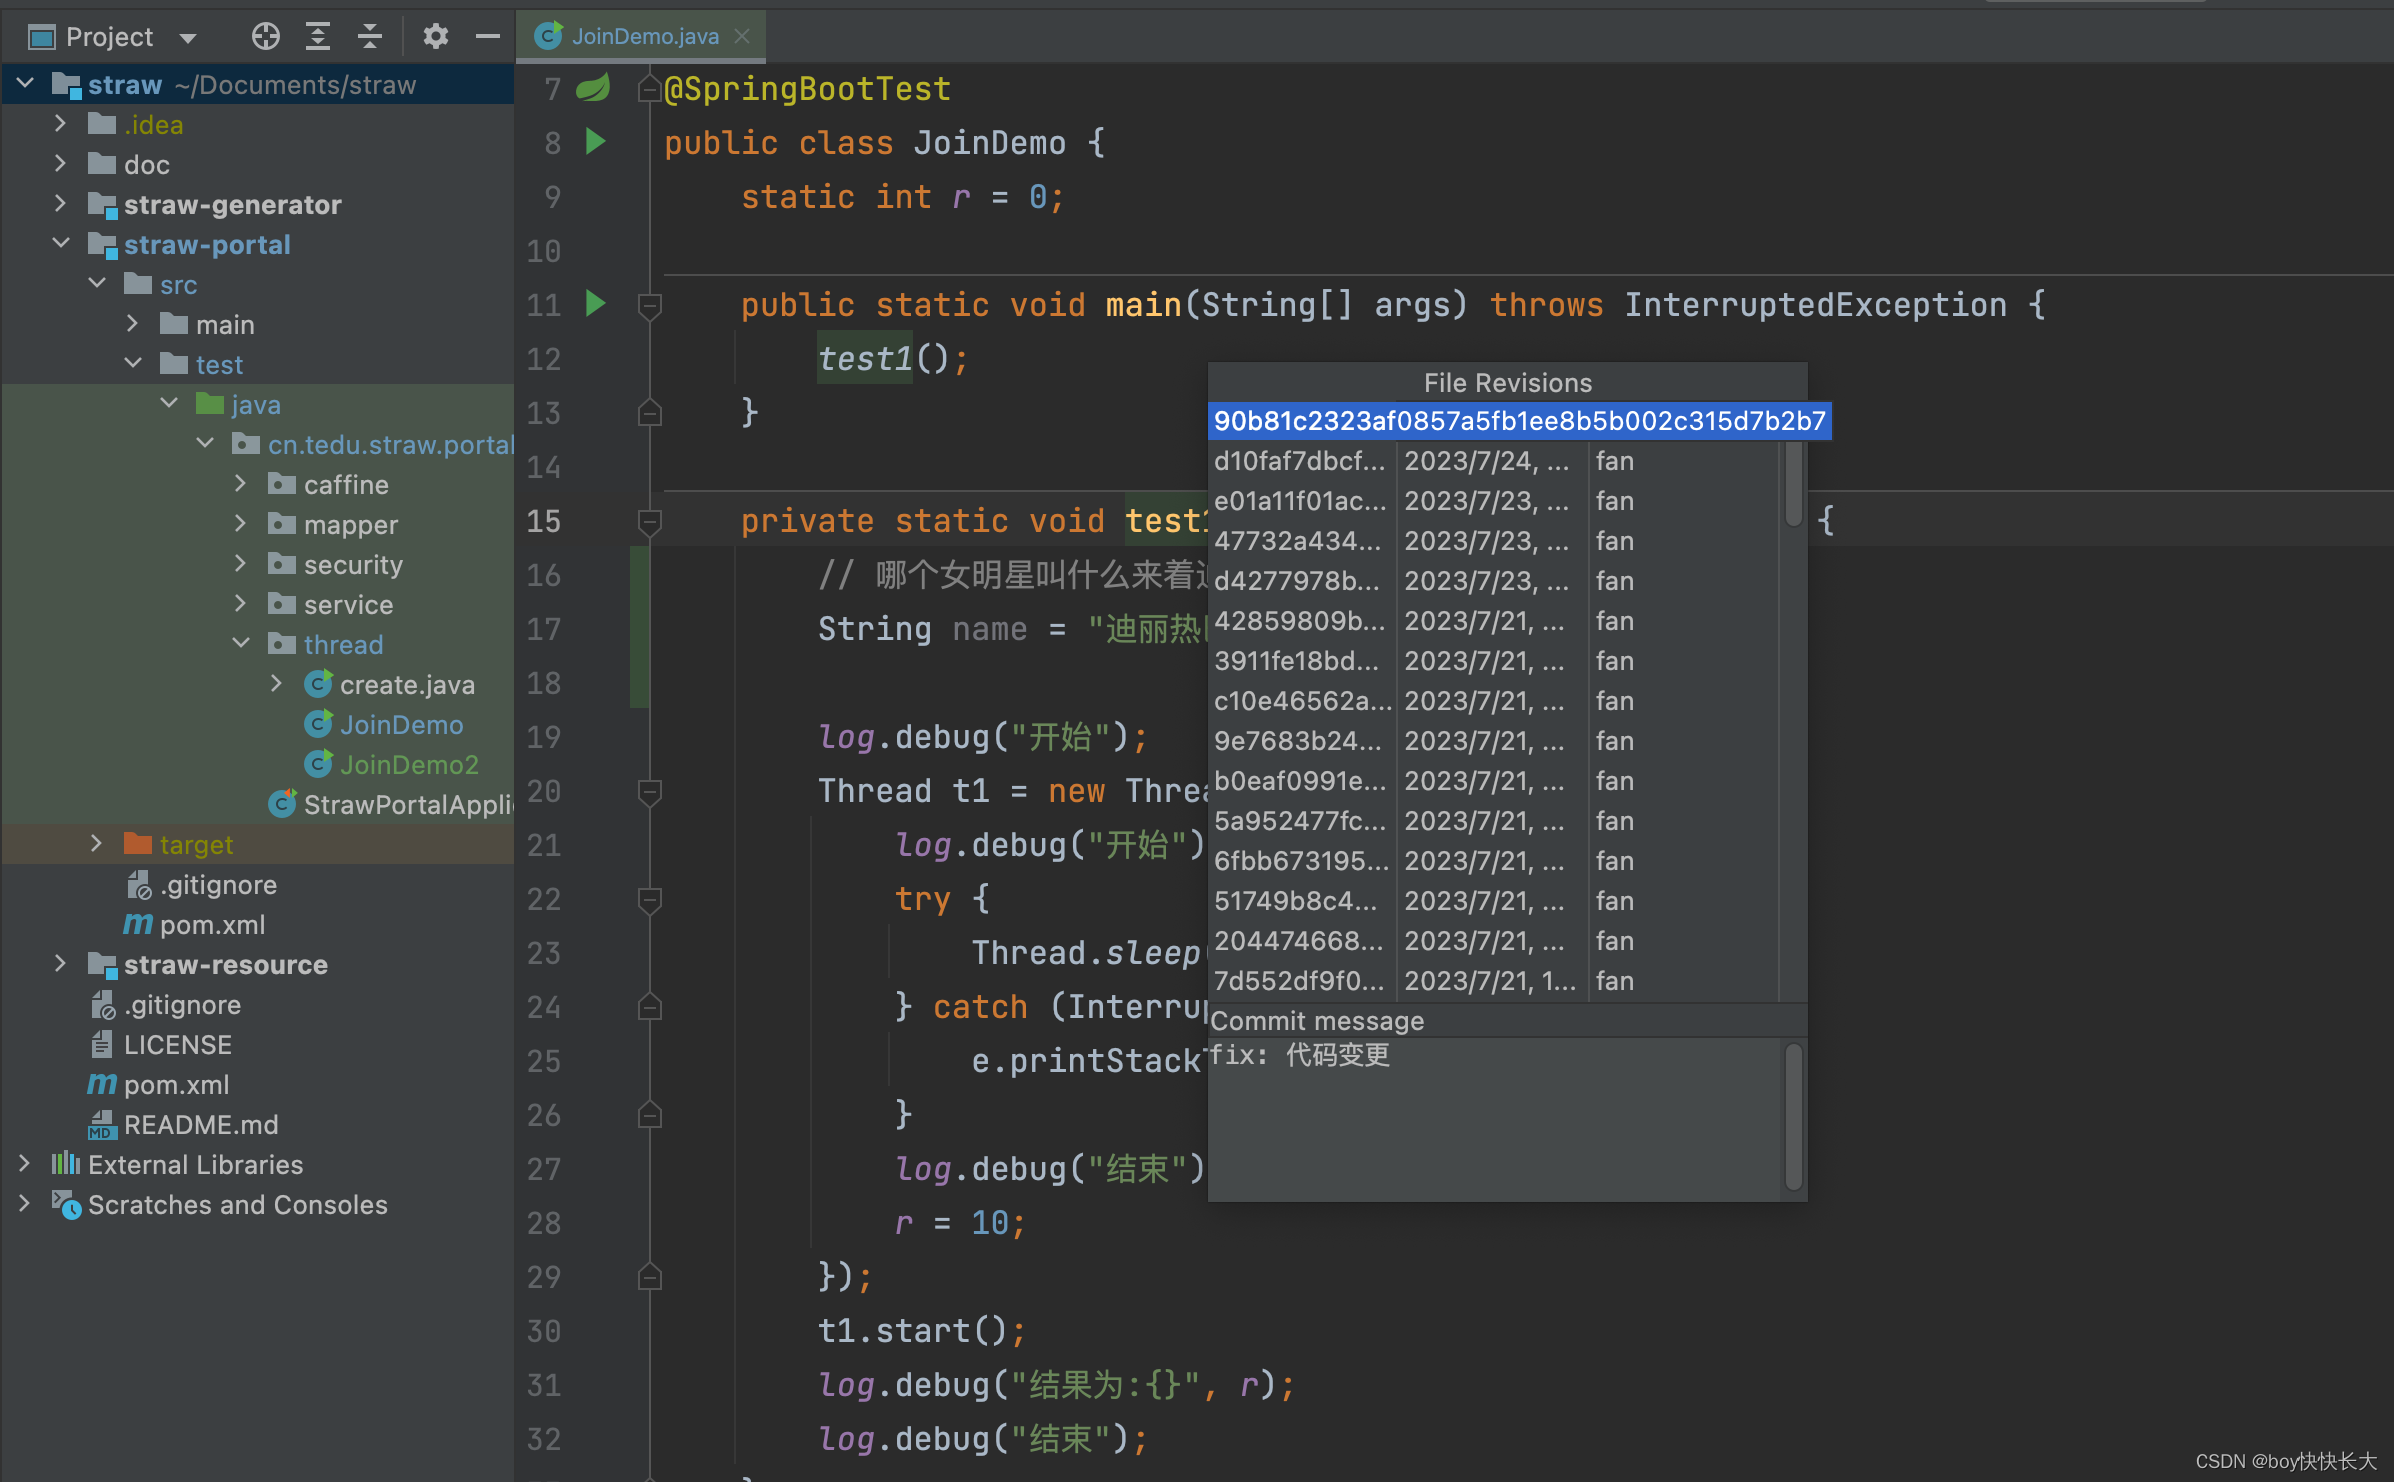Image resolution: width=2394 pixels, height=1482 pixels.
Task: Expand the .idea folder
Action: click(x=61, y=124)
